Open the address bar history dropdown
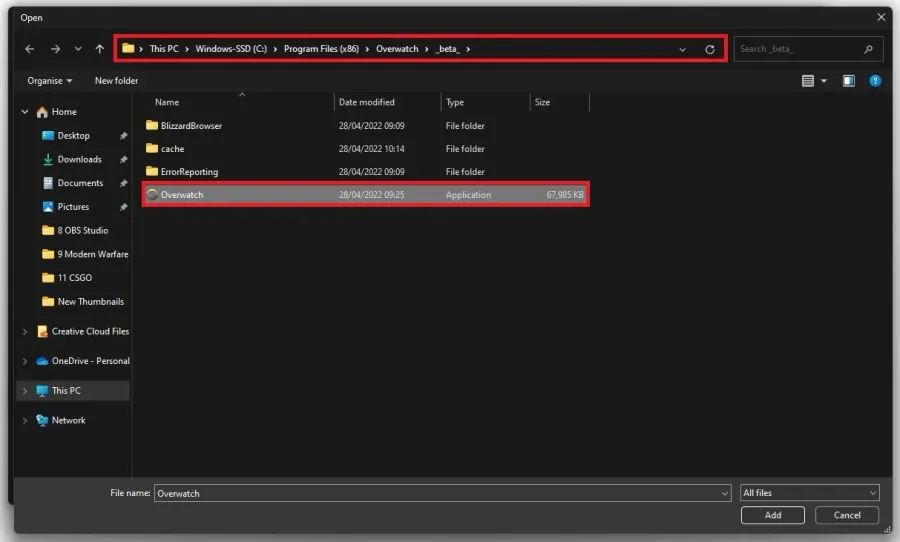This screenshot has width=900, height=542. [x=682, y=49]
